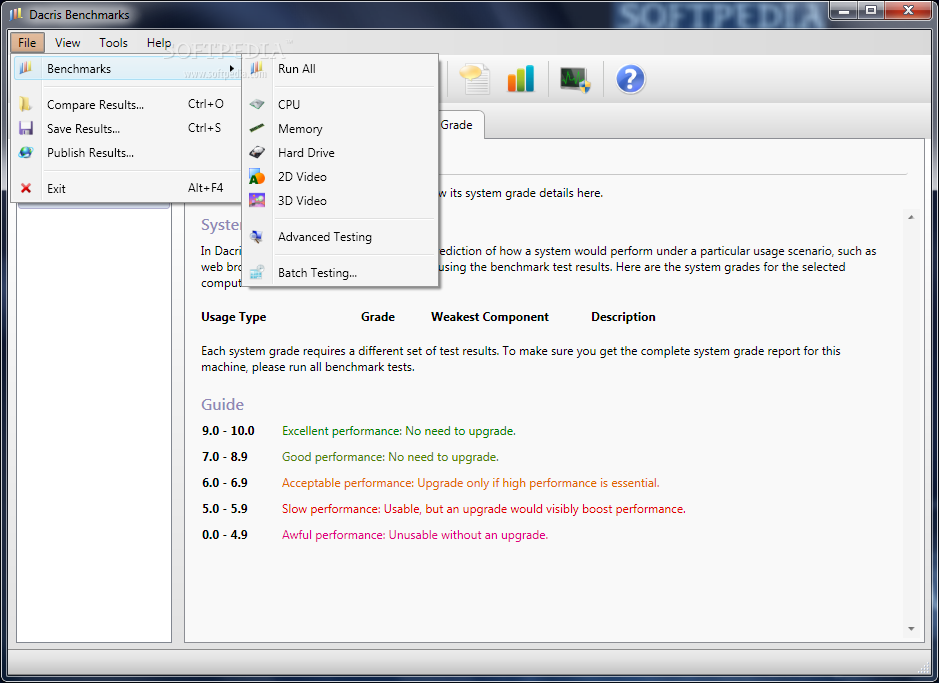Click scroll down arrow in report pane
Viewport: 939px width, 683px height.
[911, 629]
